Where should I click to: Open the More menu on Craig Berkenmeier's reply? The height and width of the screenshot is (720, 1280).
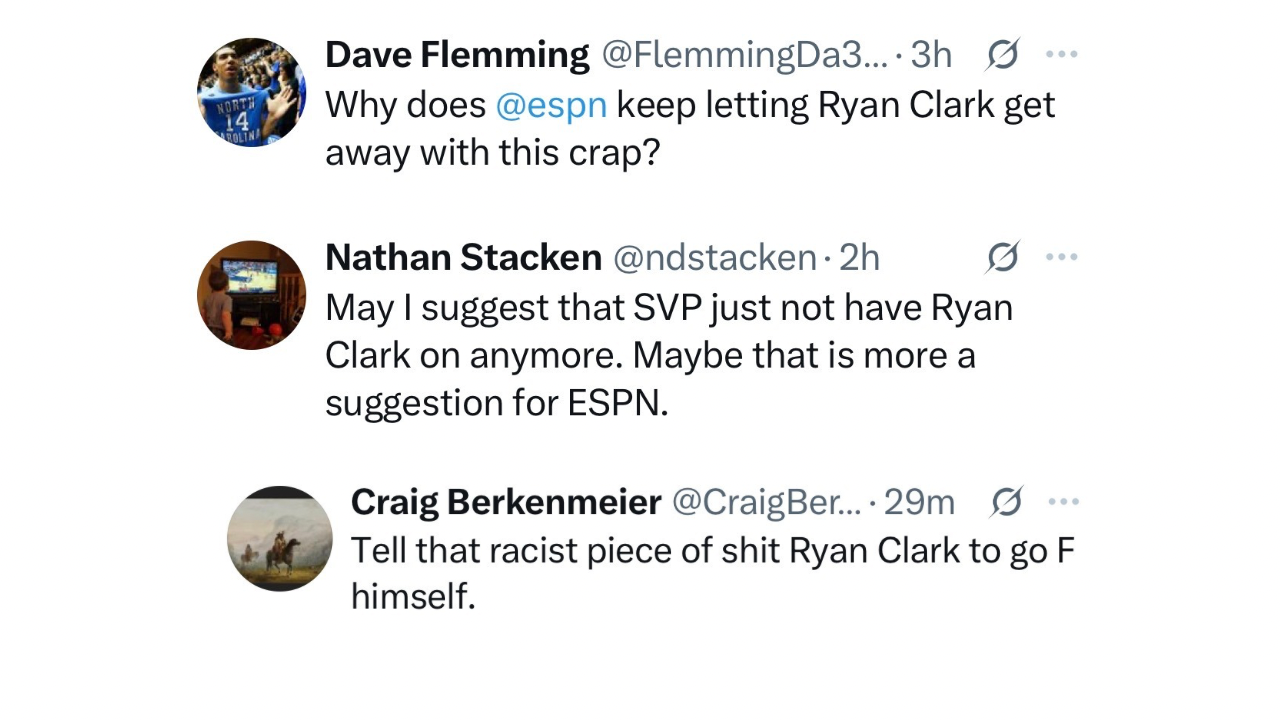click(1063, 502)
